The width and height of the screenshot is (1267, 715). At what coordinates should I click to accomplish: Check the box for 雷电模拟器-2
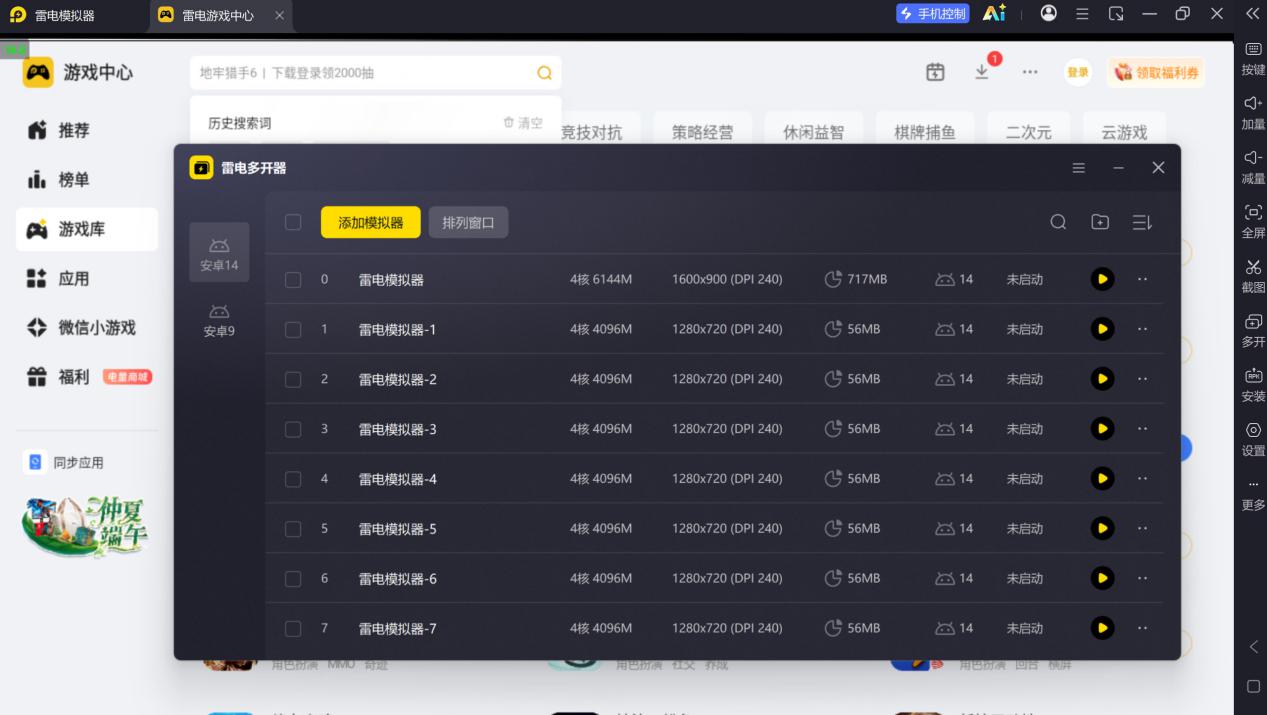(293, 379)
